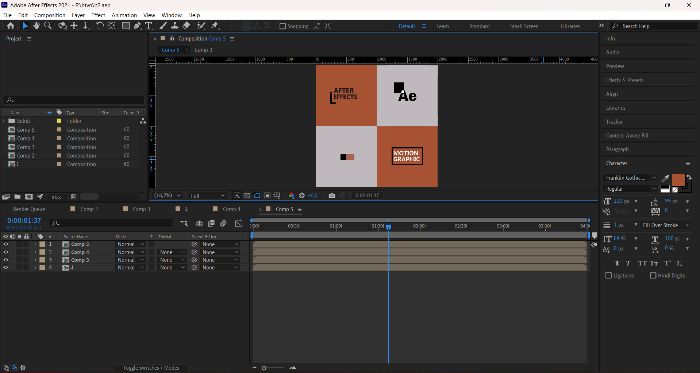Open the Window menu in menu bar

click(x=172, y=15)
